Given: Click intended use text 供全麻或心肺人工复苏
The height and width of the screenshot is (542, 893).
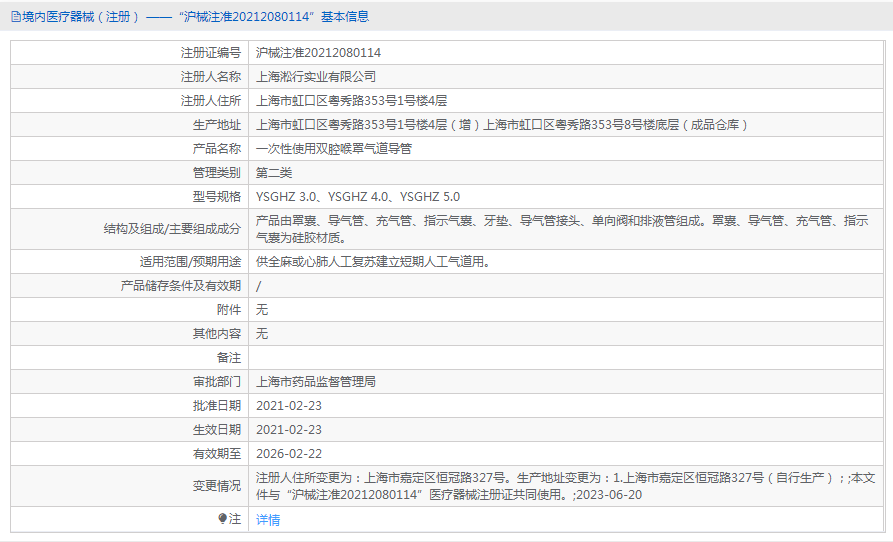Looking at the screenshot, I should (x=372, y=261).
